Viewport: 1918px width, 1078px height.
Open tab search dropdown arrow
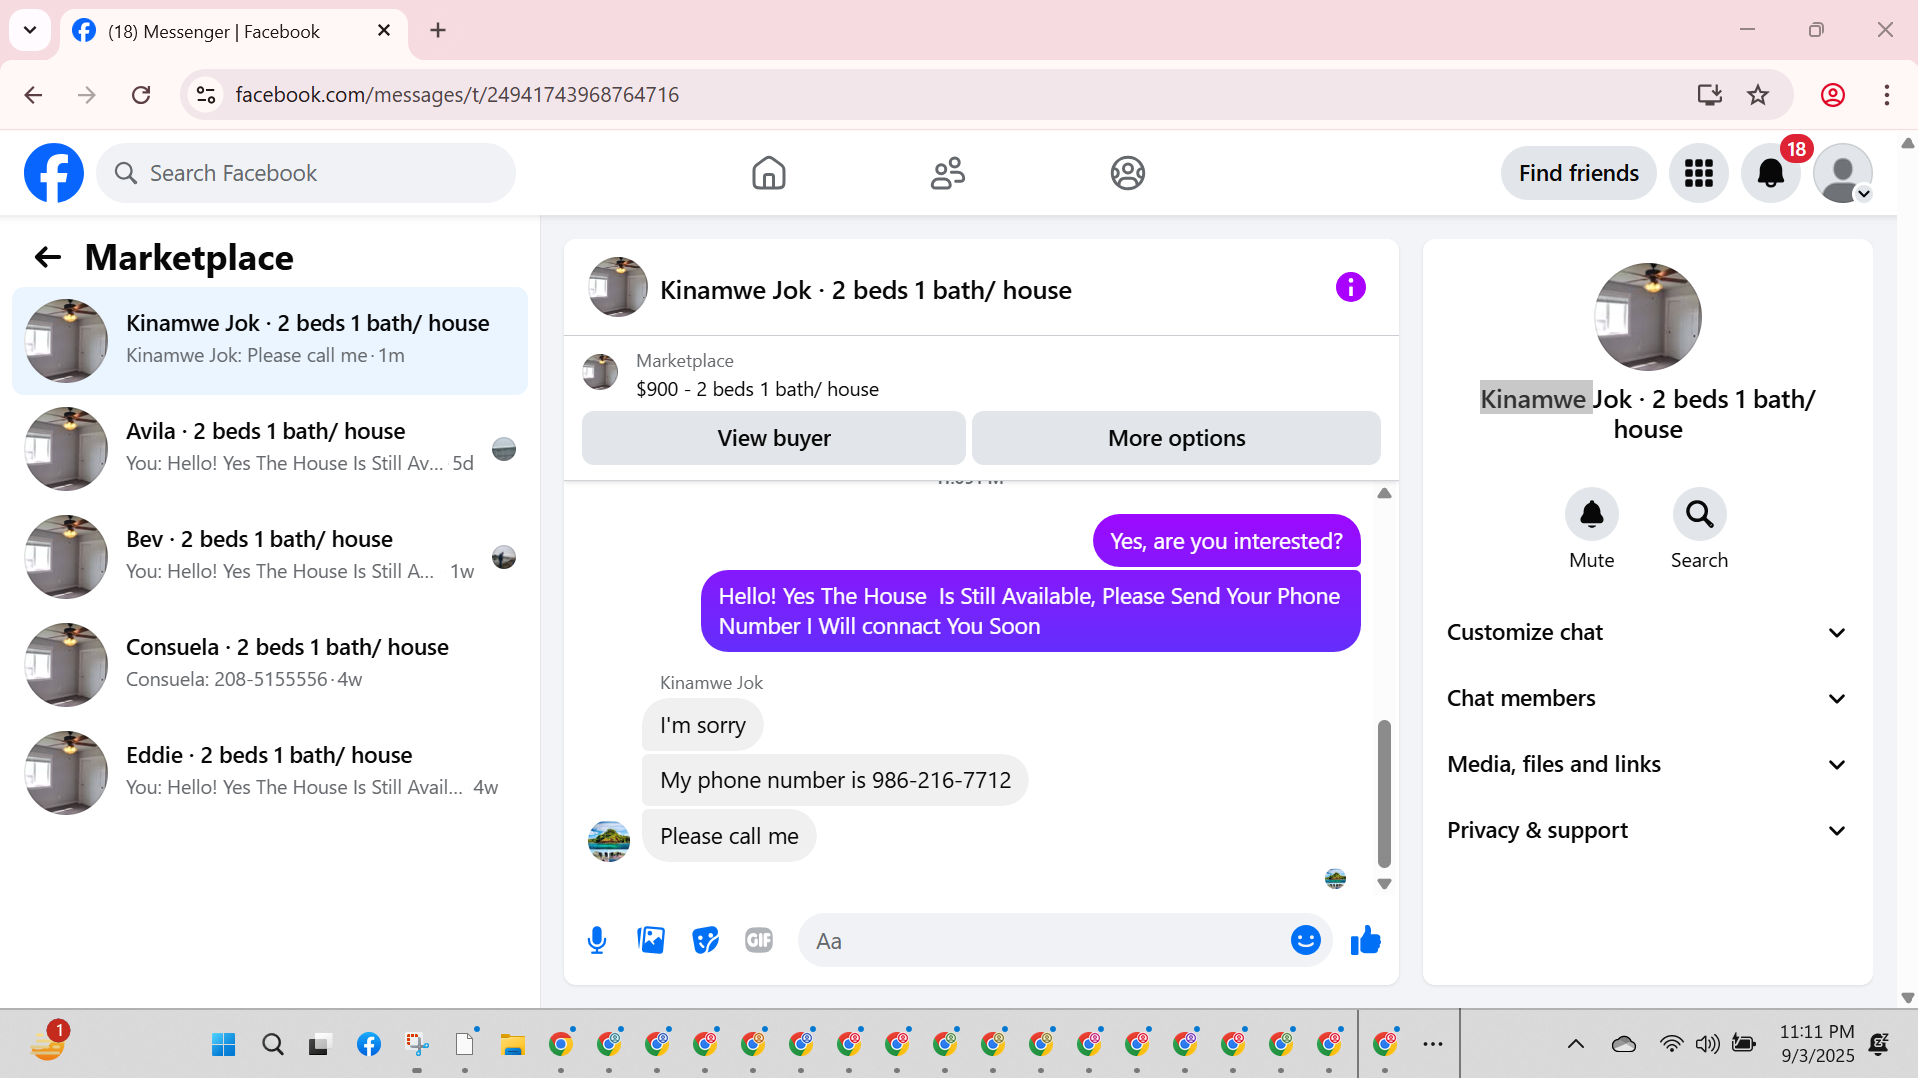30,30
